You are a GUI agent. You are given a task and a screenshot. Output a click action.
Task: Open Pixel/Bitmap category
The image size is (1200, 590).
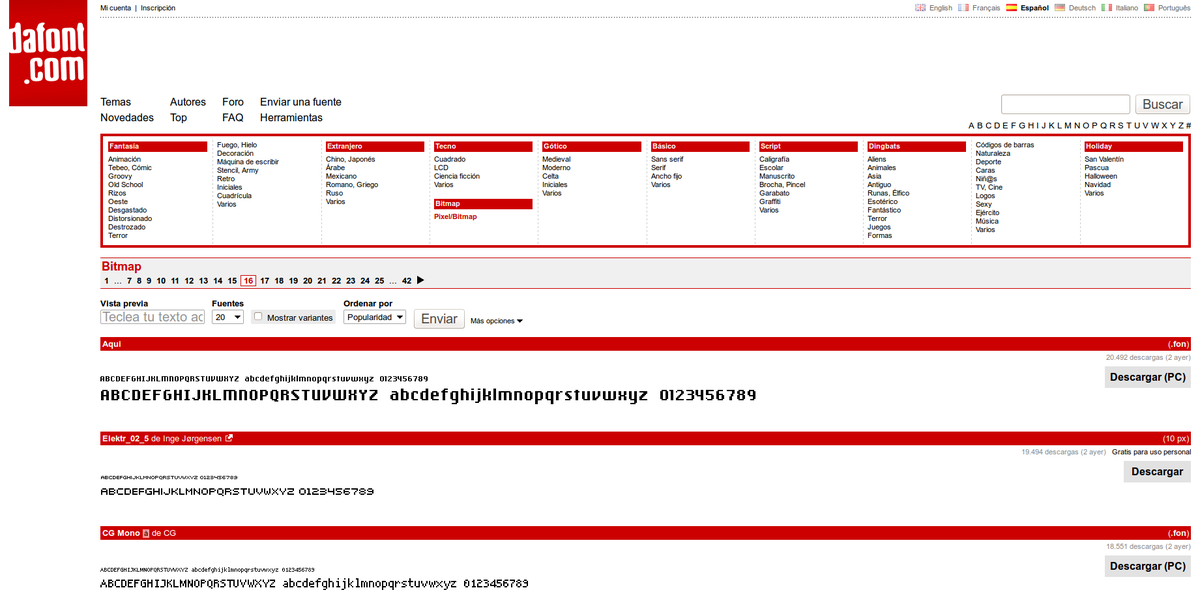(x=455, y=216)
